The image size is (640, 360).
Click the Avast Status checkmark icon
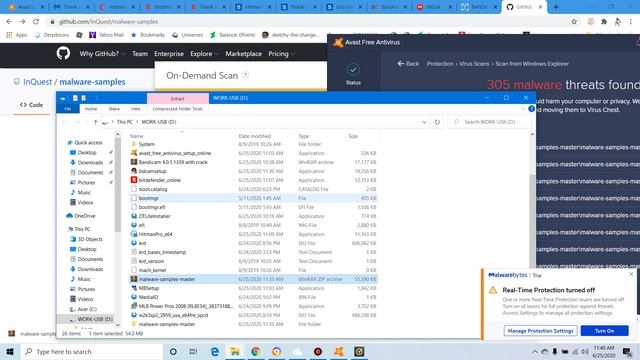tap(353, 69)
